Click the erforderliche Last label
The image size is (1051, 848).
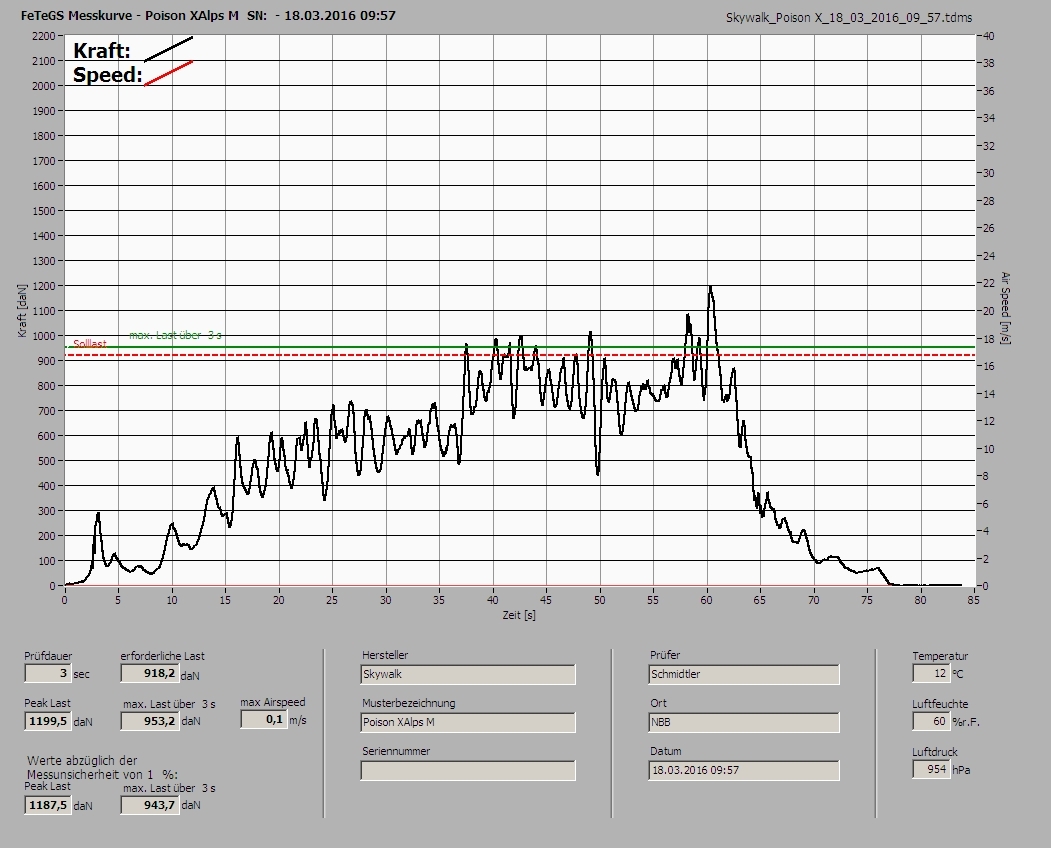coord(162,656)
